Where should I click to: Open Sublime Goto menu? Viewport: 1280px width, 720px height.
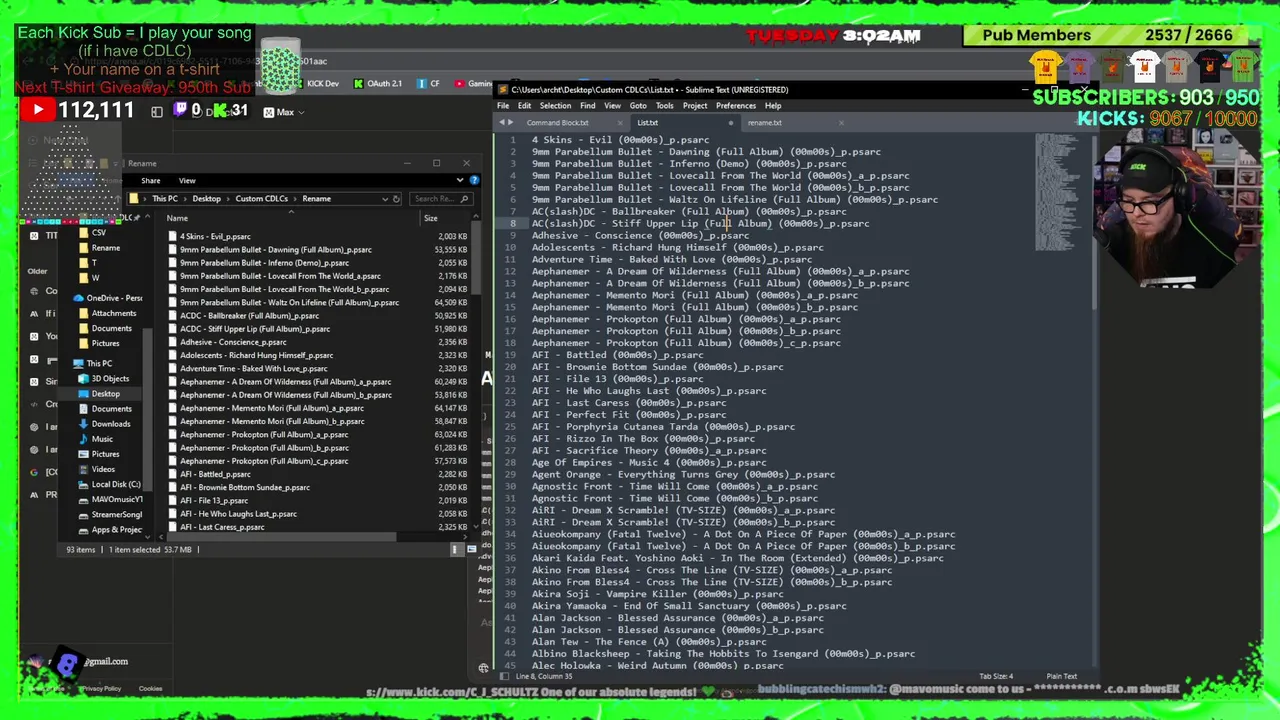click(x=638, y=106)
